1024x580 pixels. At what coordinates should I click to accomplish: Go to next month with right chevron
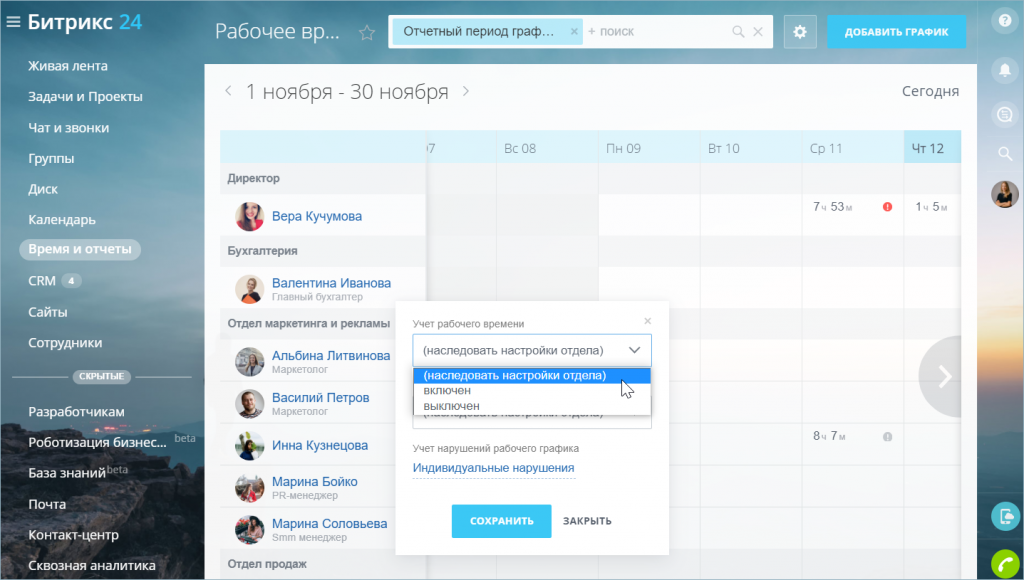(466, 91)
